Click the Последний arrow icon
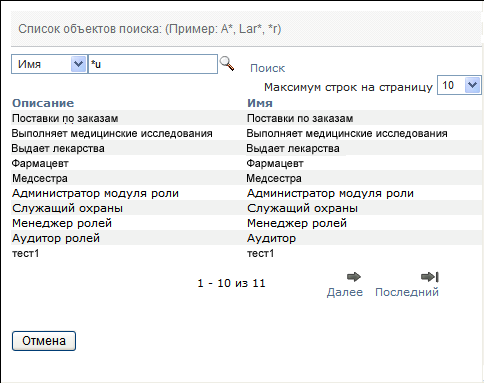Image resolution: width=484 pixels, height=383 pixels. click(x=430, y=277)
